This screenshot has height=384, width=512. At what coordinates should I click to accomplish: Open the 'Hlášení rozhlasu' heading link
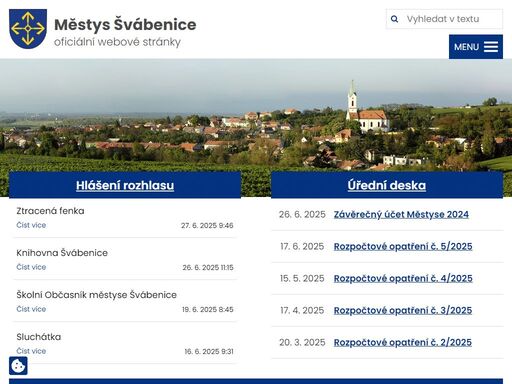125,185
